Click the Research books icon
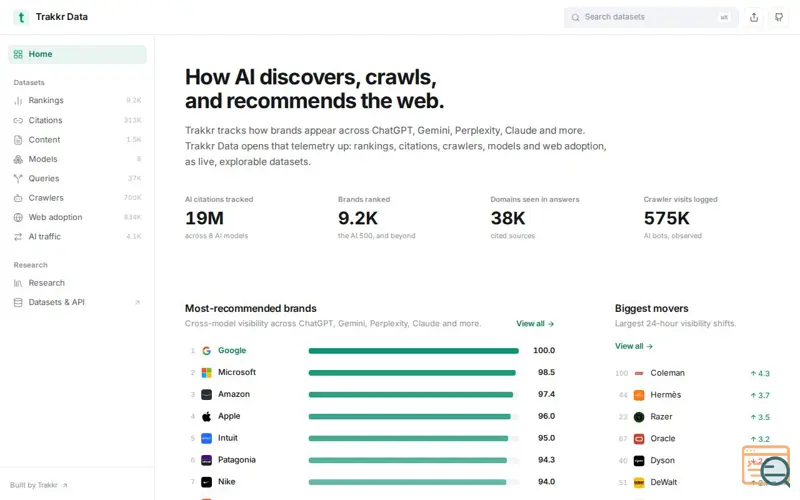 tap(18, 283)
